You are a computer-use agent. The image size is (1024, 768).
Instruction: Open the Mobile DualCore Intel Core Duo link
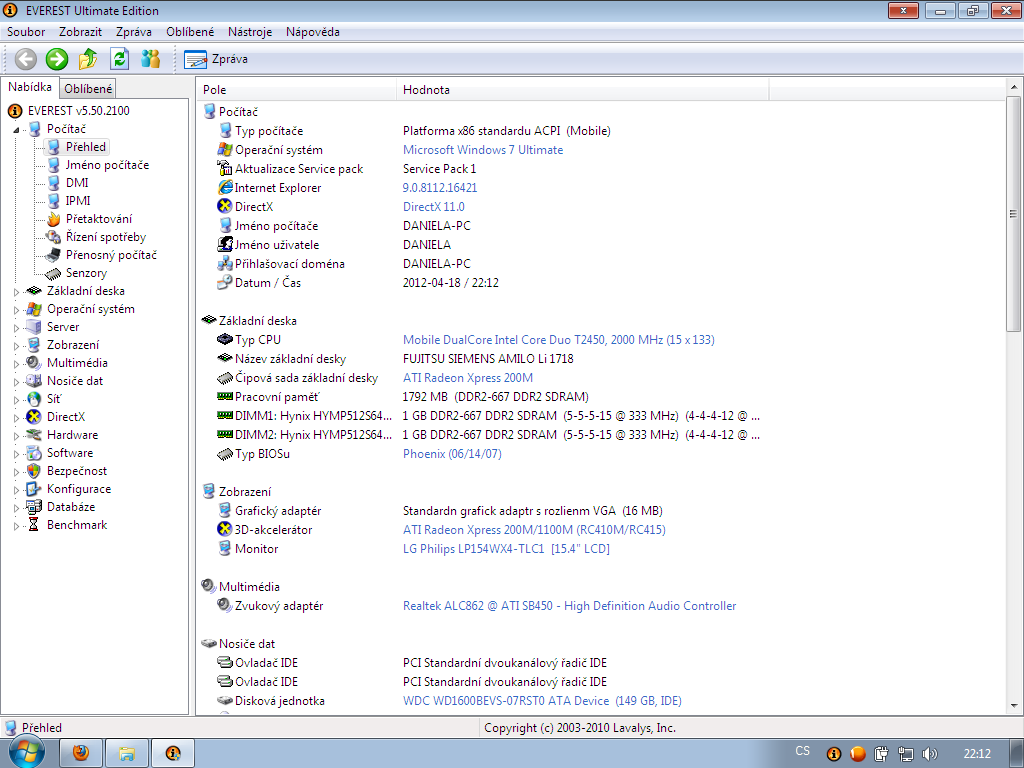coord(558,340)
